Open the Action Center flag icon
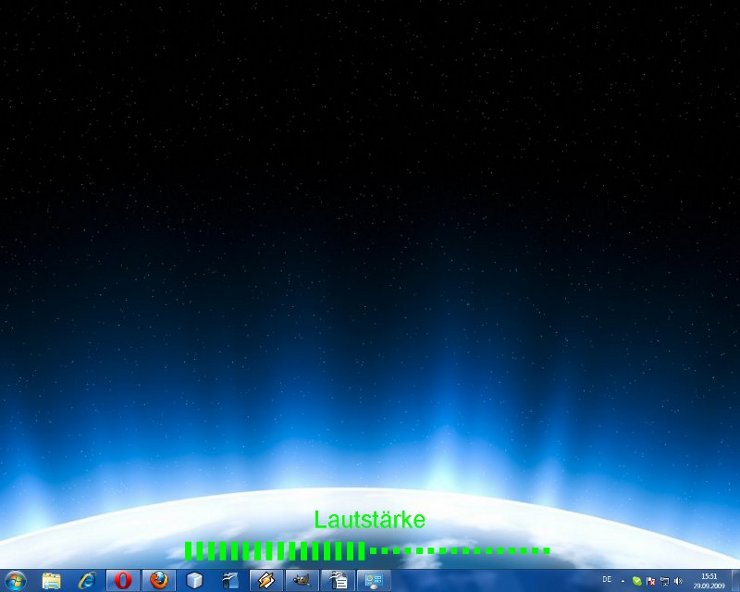 (x=650, y=581)
